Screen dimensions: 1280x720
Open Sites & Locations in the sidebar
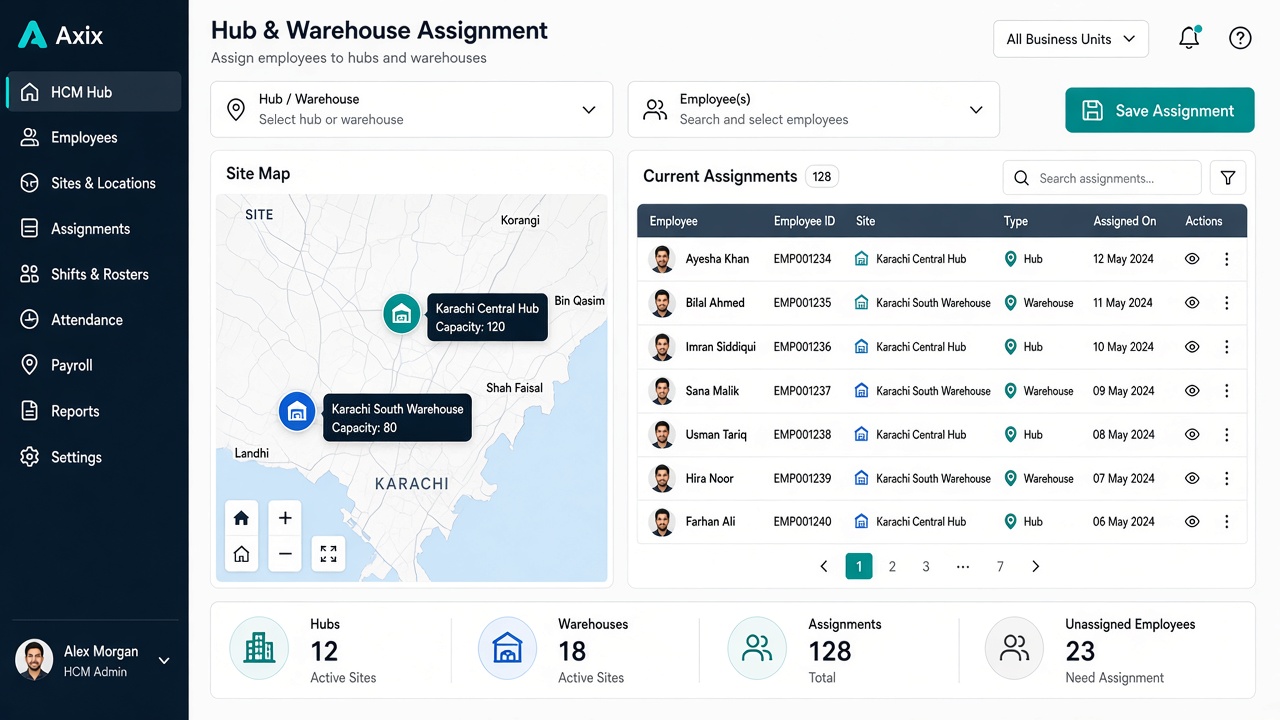(x=93, y=183)
